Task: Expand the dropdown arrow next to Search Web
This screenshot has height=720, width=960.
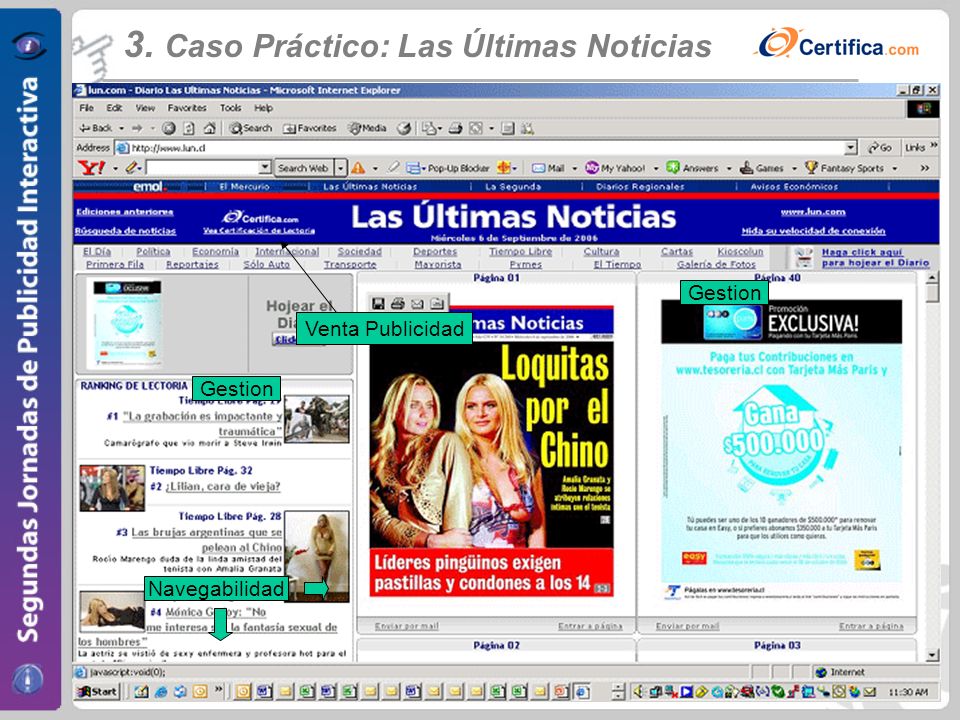Action: [x=340, y=168]
